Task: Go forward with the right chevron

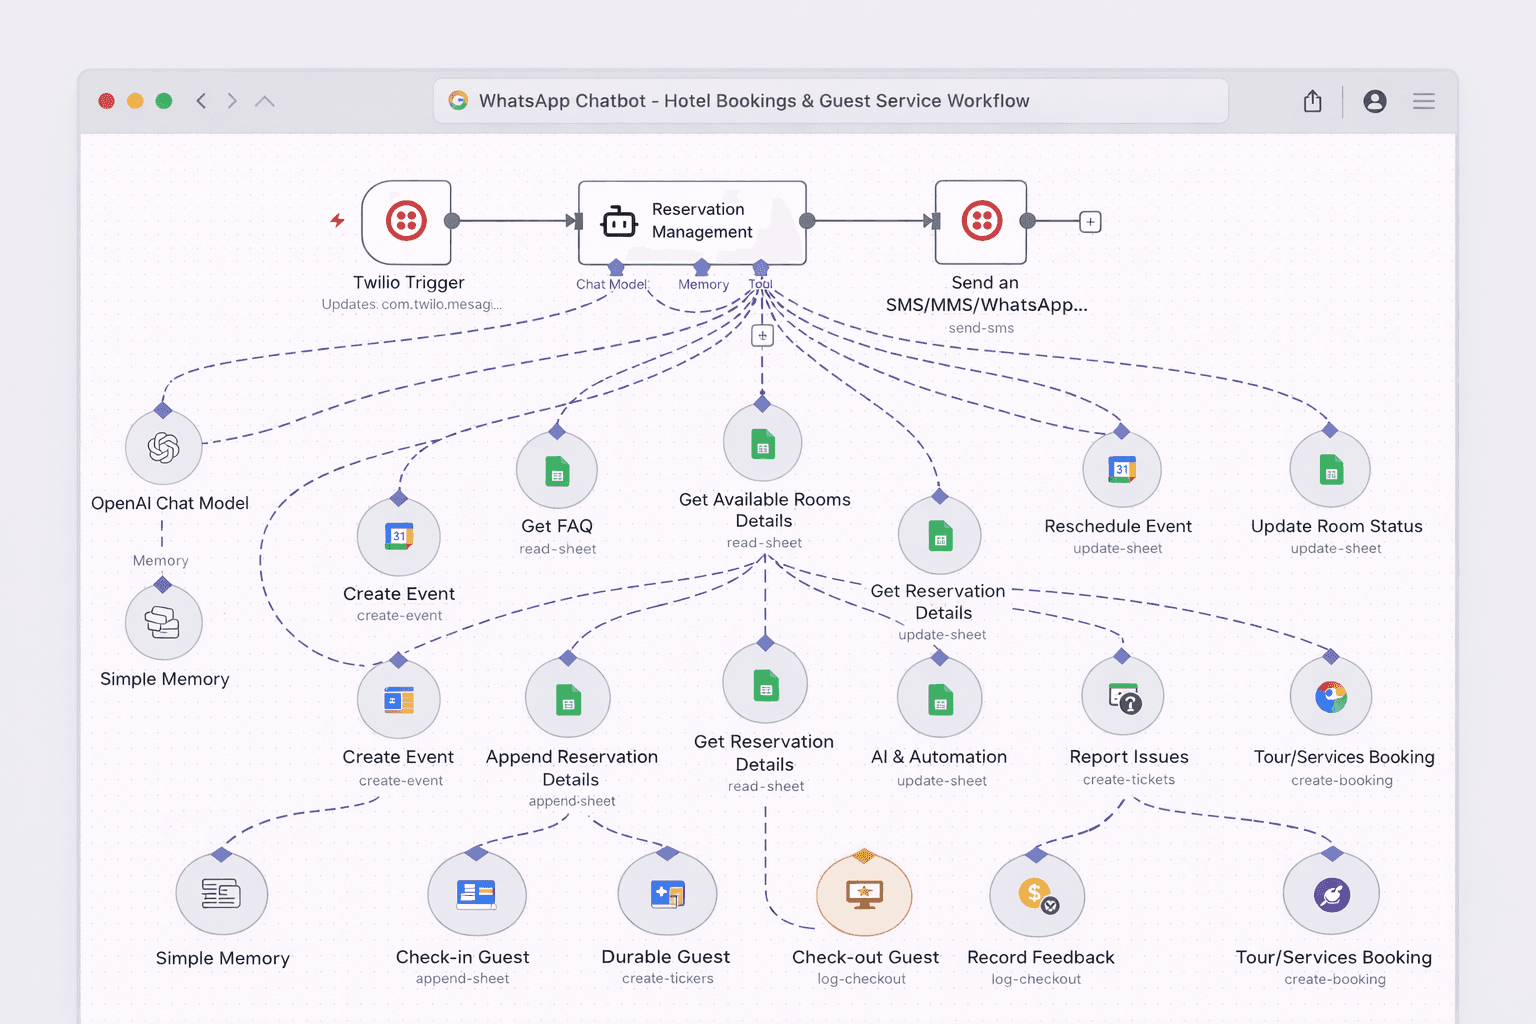Action: pyautogui.click(x=232, y=101)
